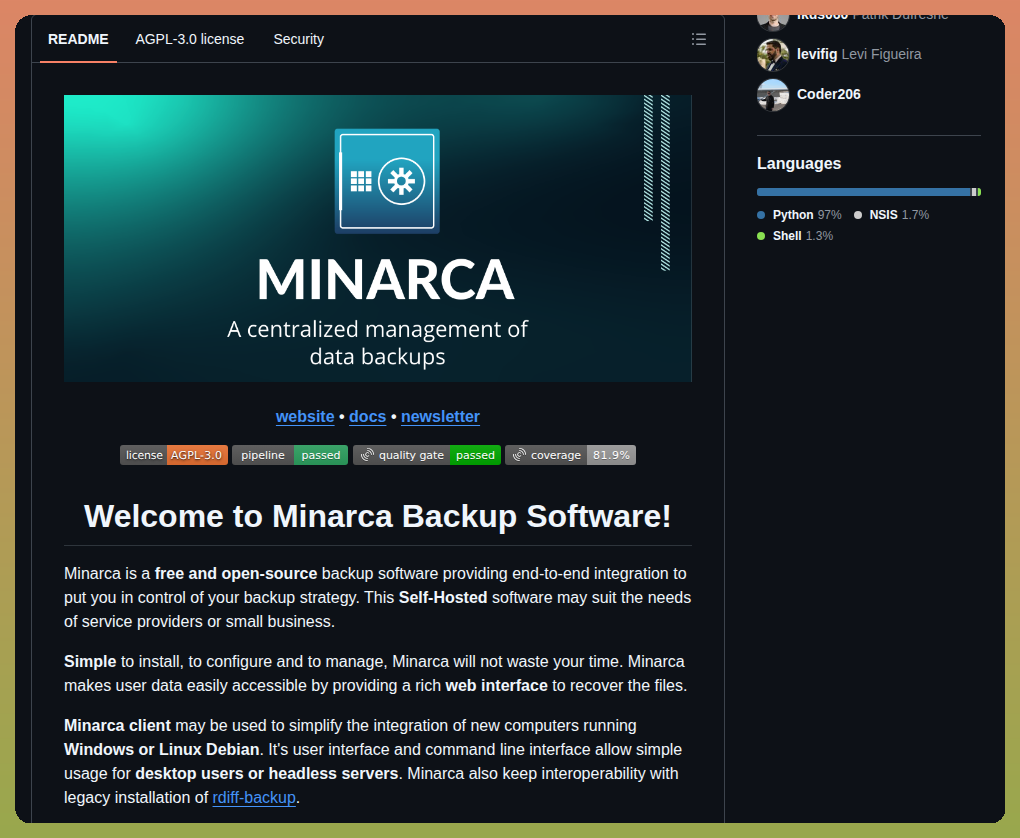Click the pipeline passed badge
Screen dimensions: 1020x838
click(x=290, y=455)
